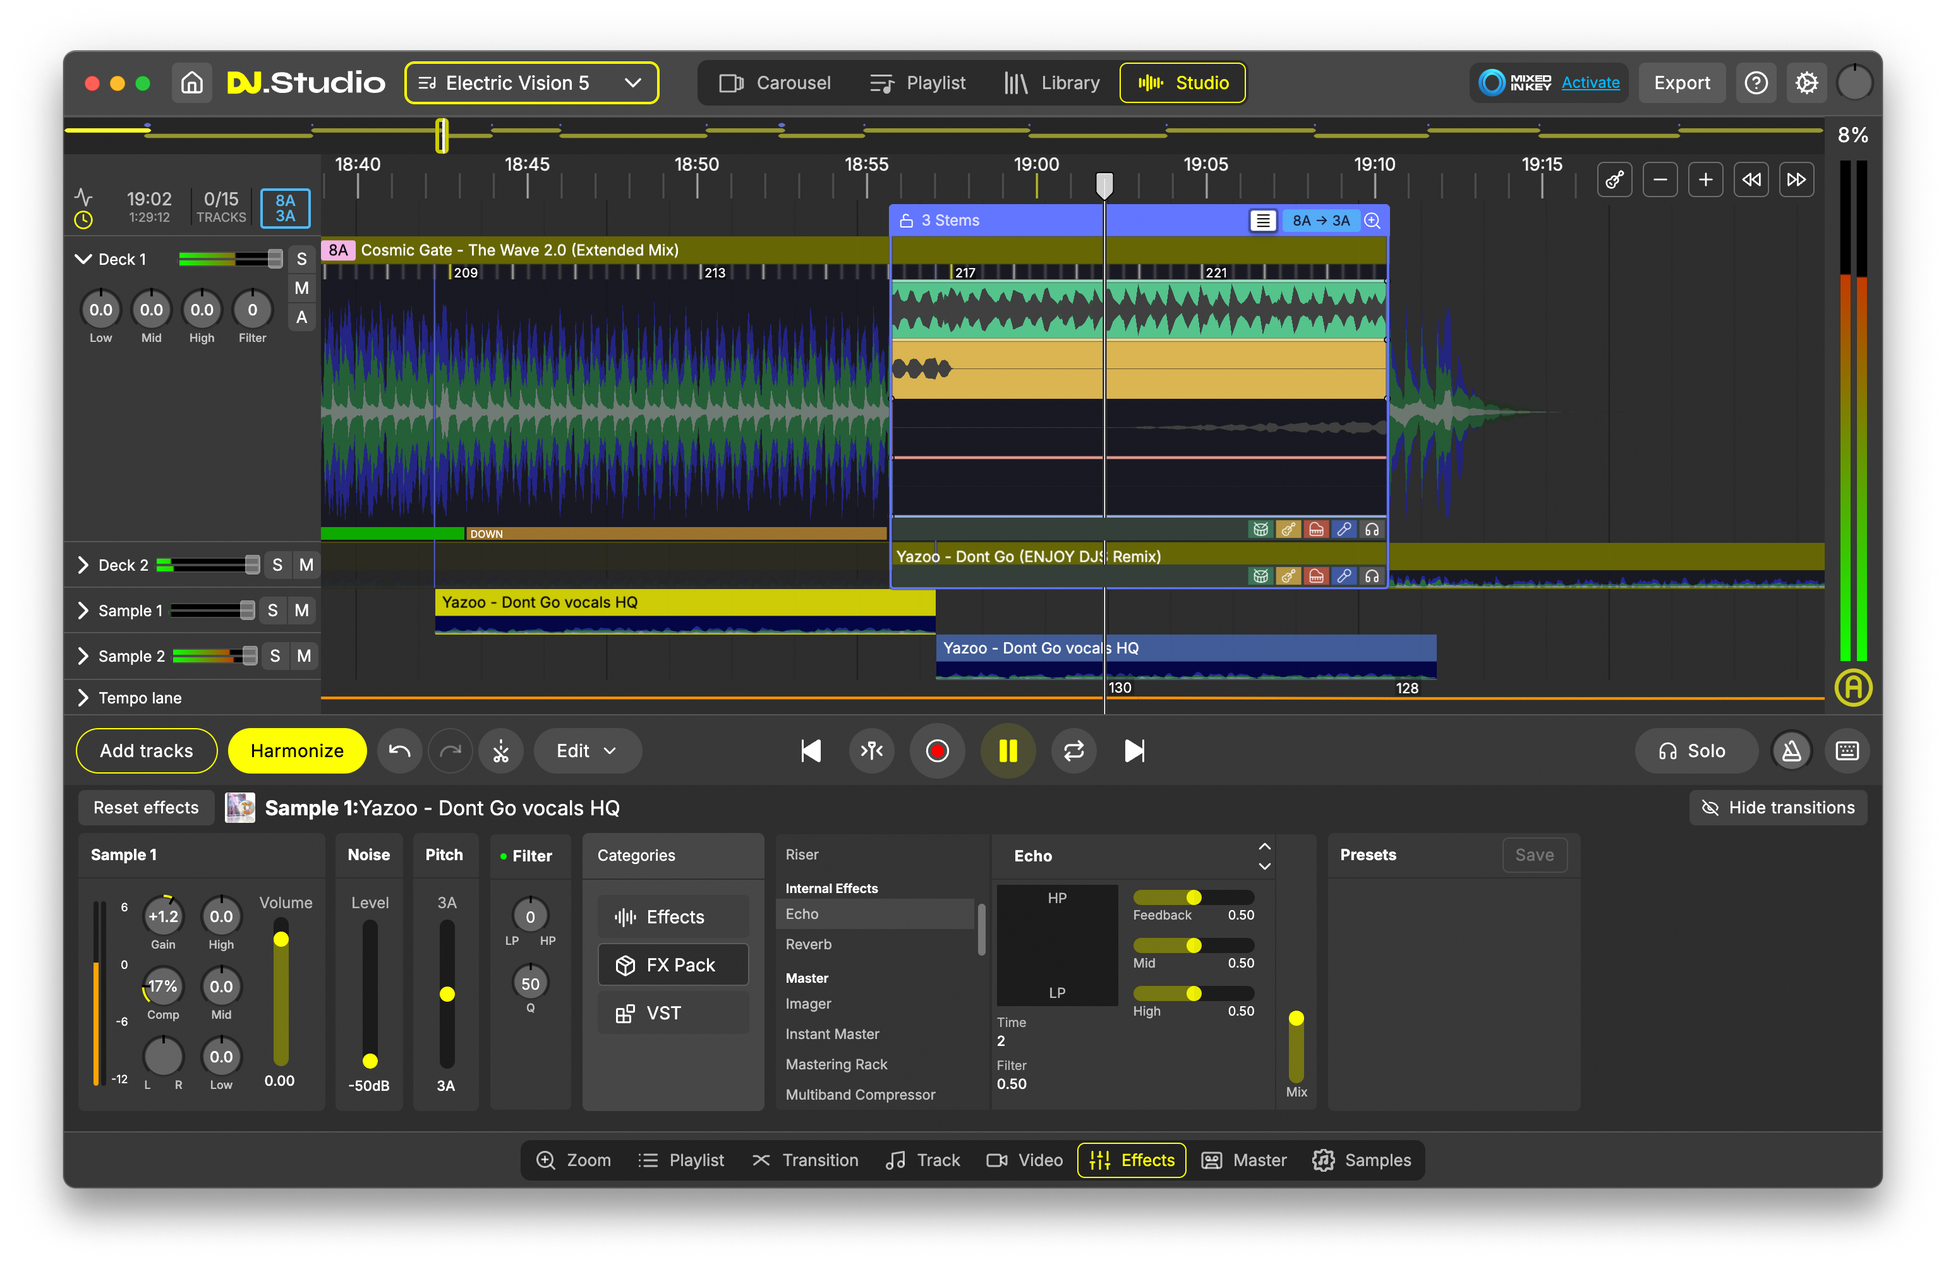Collapse the Deck 1 section
The image size is (1946, 1264).
point(84,258)
